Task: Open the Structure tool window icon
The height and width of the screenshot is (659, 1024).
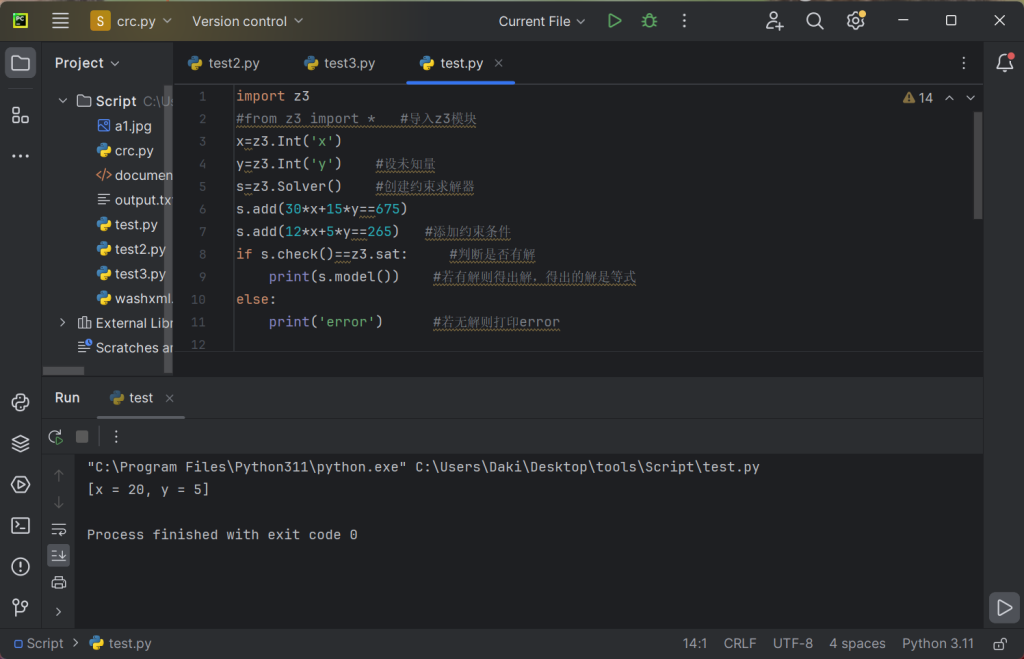Action: point(20,115)
